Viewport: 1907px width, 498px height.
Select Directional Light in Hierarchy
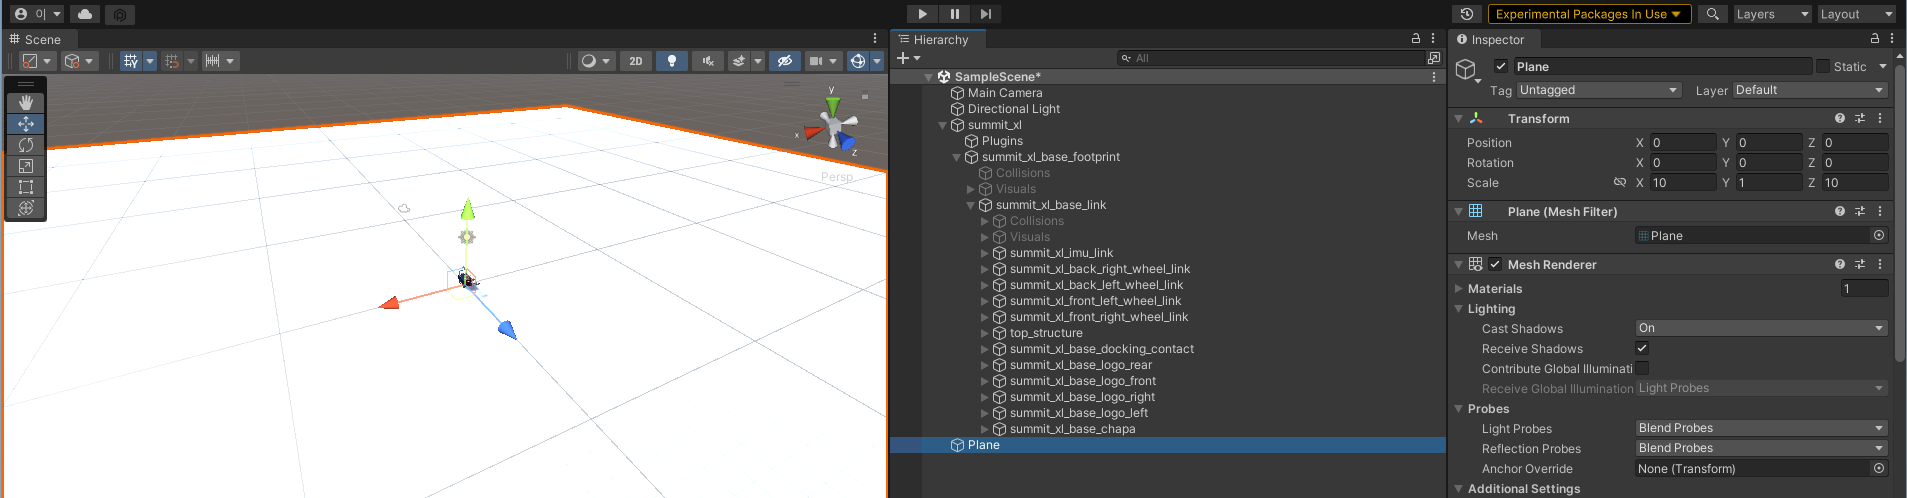(1014, 109)
